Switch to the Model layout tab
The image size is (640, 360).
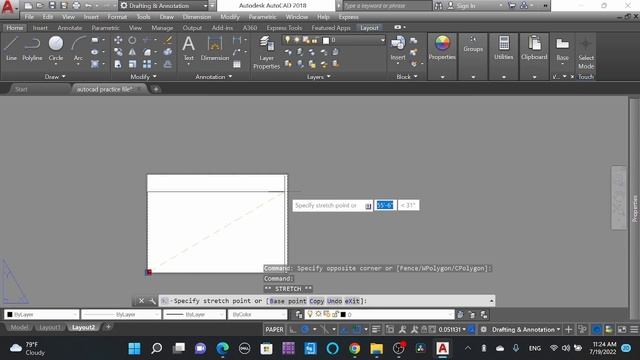coord(19,327)
